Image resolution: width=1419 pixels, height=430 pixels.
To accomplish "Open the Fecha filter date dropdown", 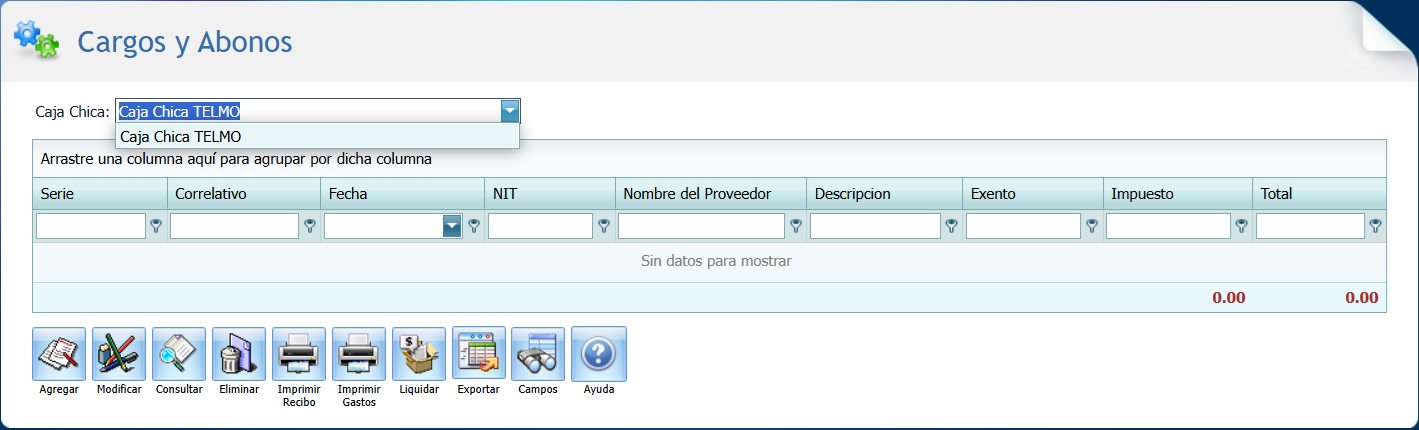I will [452, 227].
